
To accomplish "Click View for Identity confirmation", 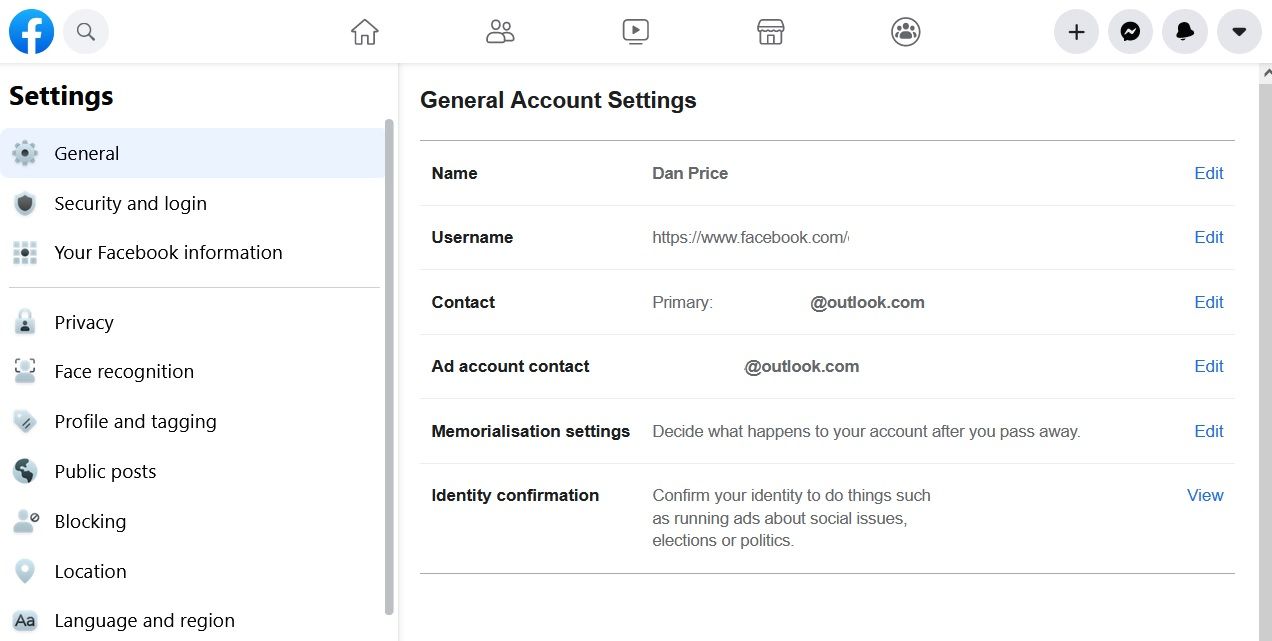I will (x=1205, y=495).
